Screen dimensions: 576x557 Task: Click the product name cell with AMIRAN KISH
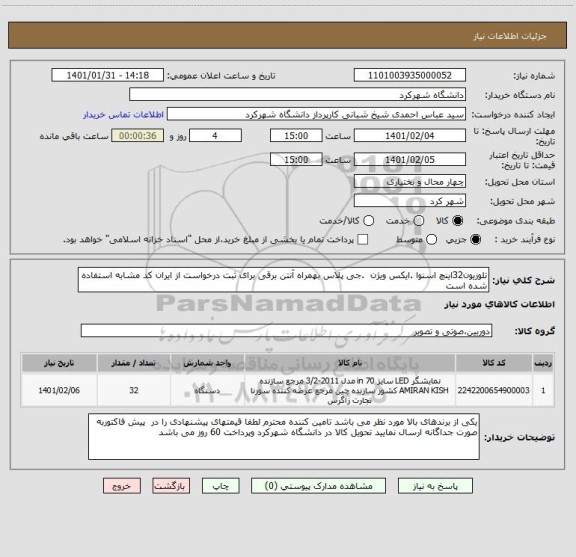(x=350, y=390)
